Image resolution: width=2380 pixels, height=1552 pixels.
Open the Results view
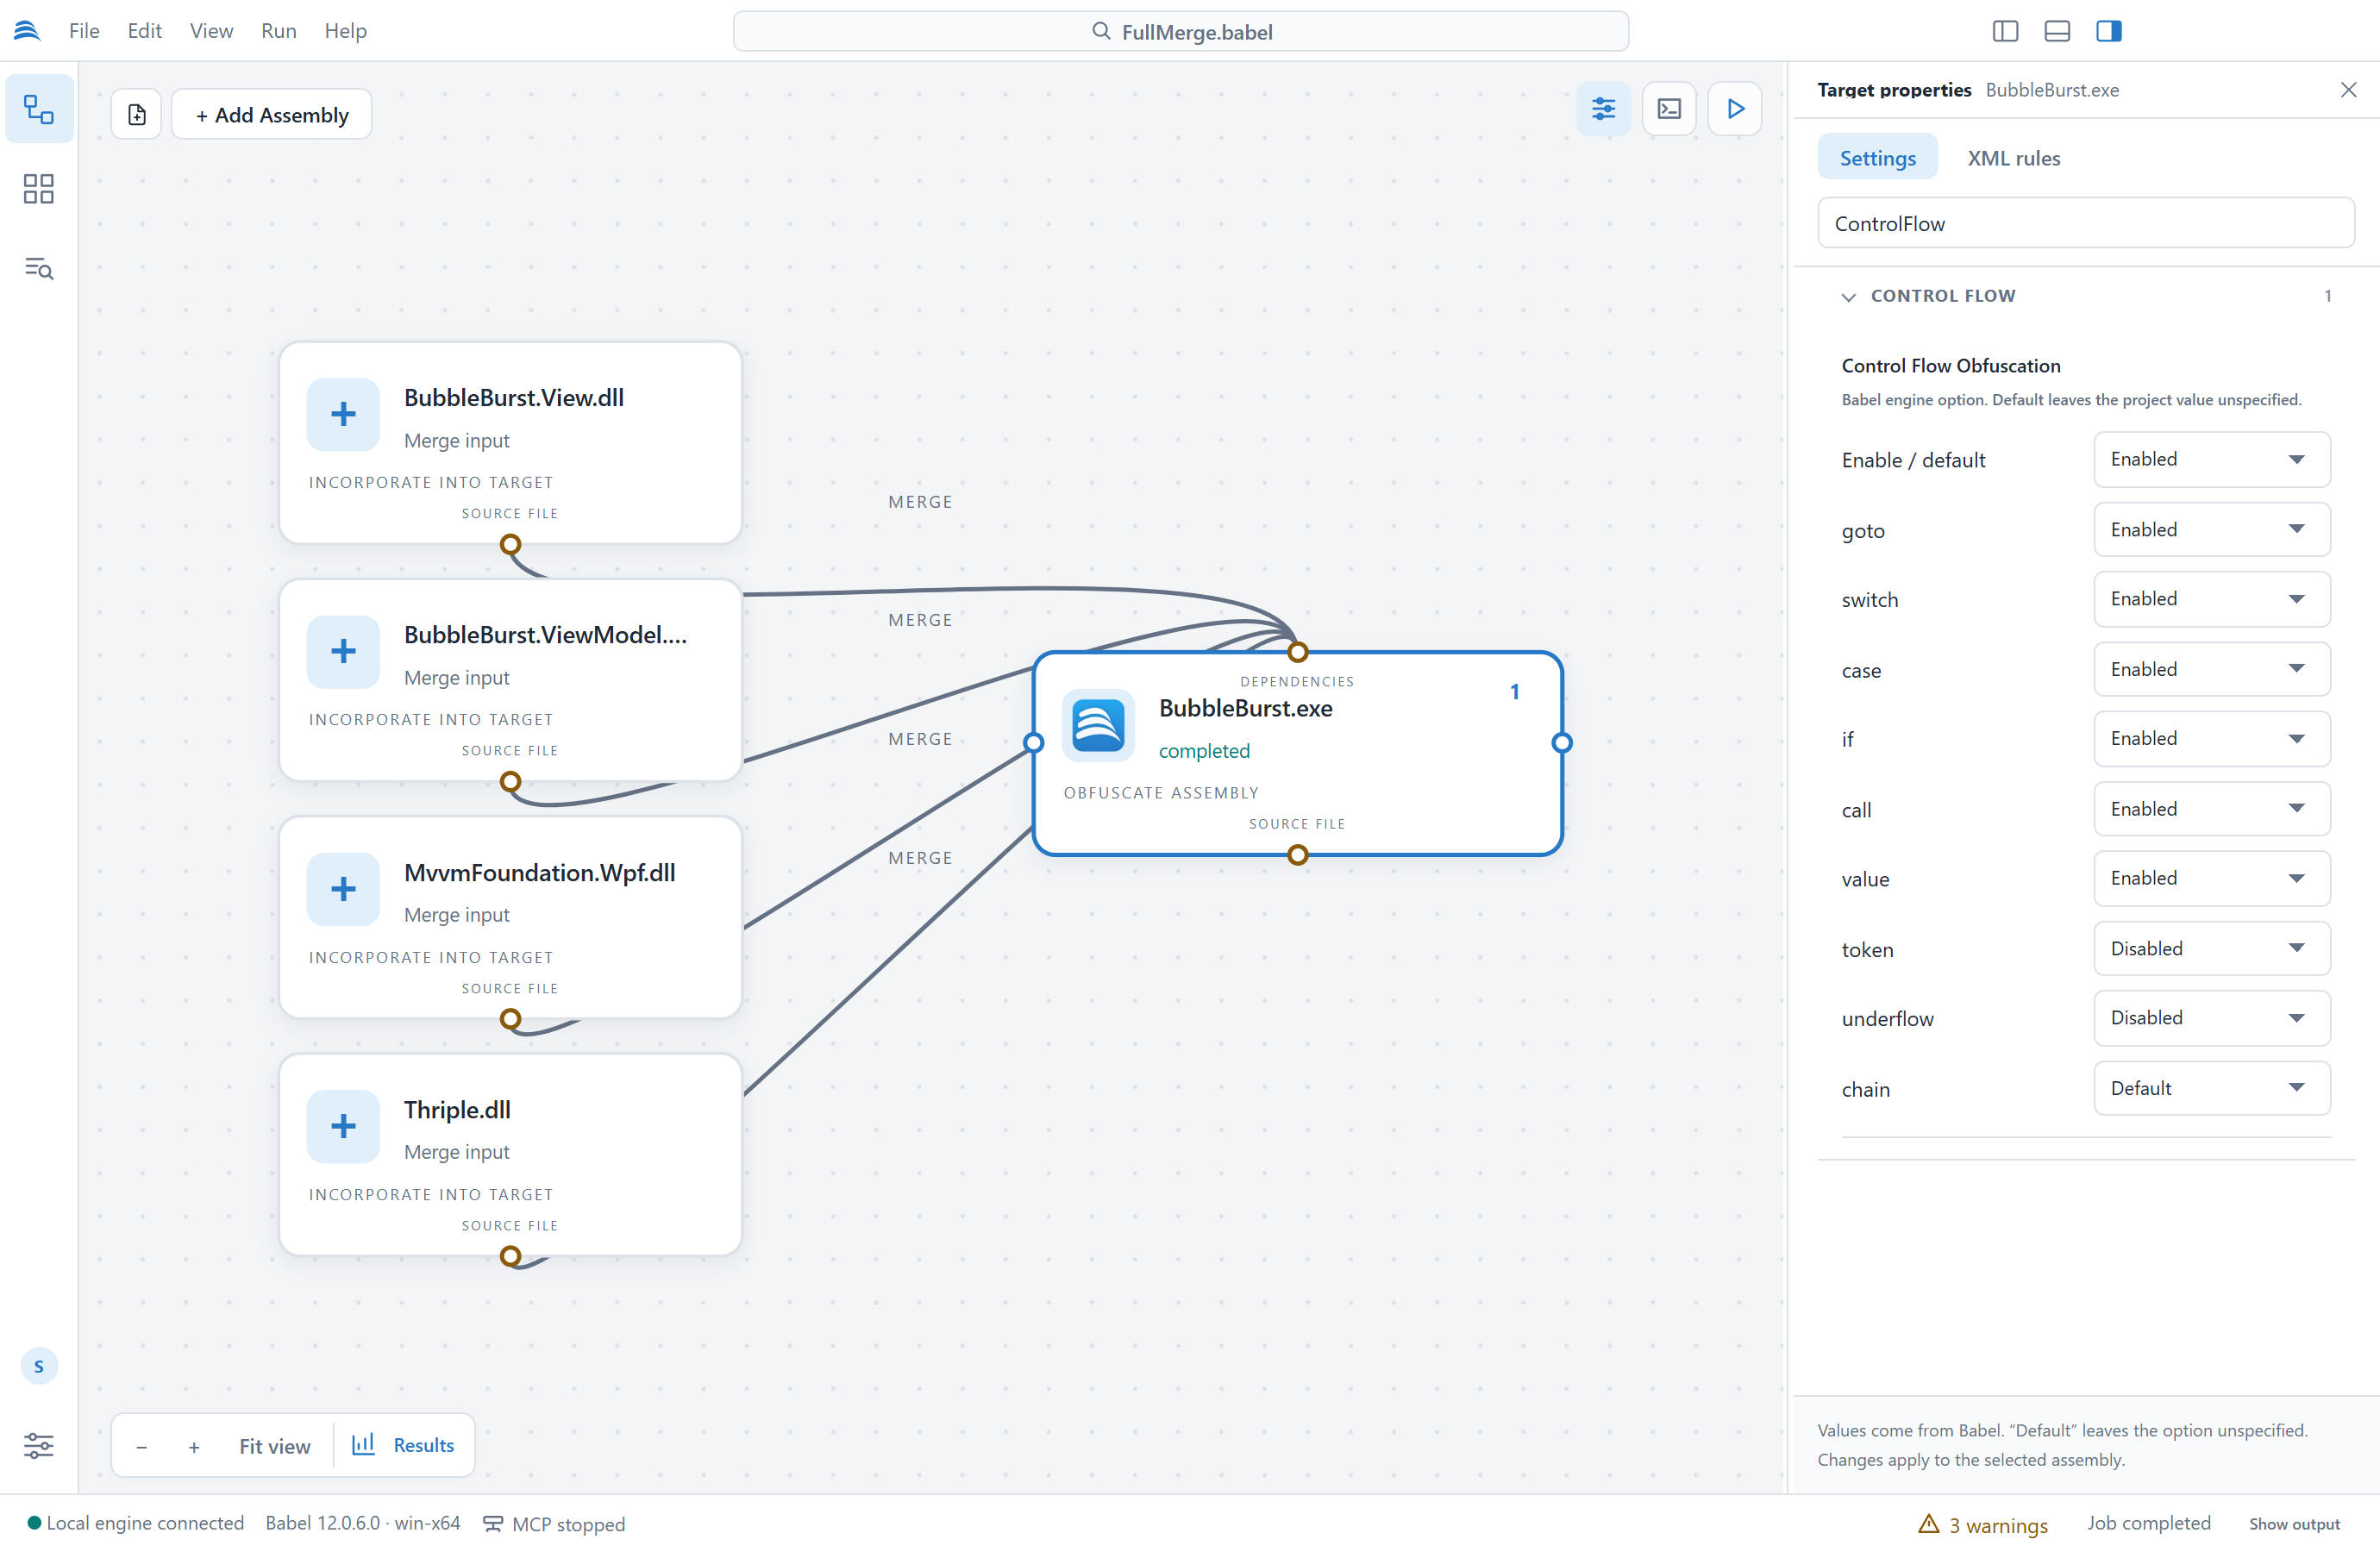pos(404,1445)
